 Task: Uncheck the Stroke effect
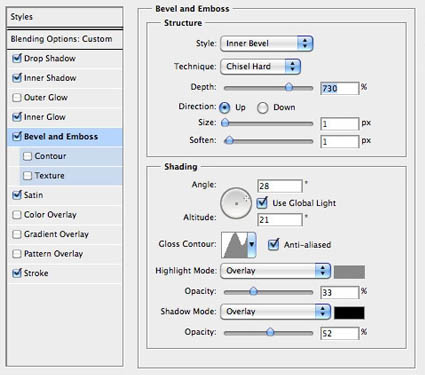[x=17, y=273]
